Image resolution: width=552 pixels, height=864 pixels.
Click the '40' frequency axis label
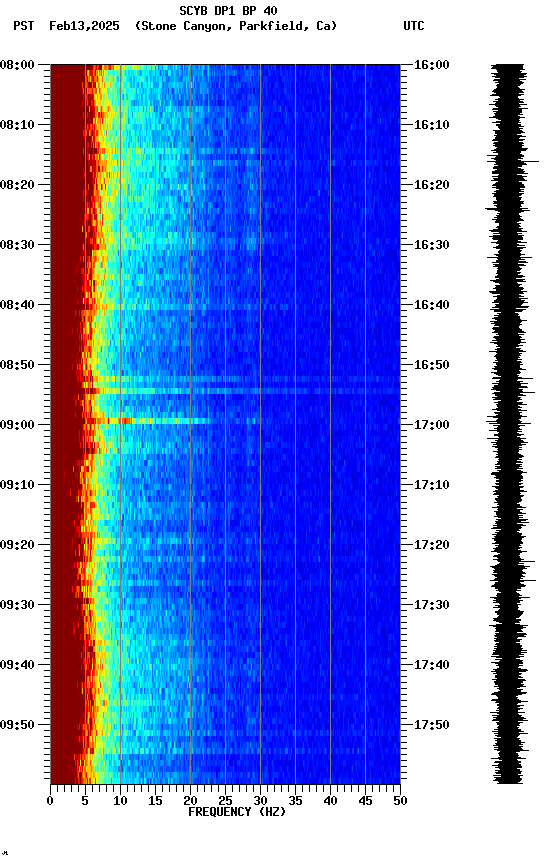pos(330,801)
